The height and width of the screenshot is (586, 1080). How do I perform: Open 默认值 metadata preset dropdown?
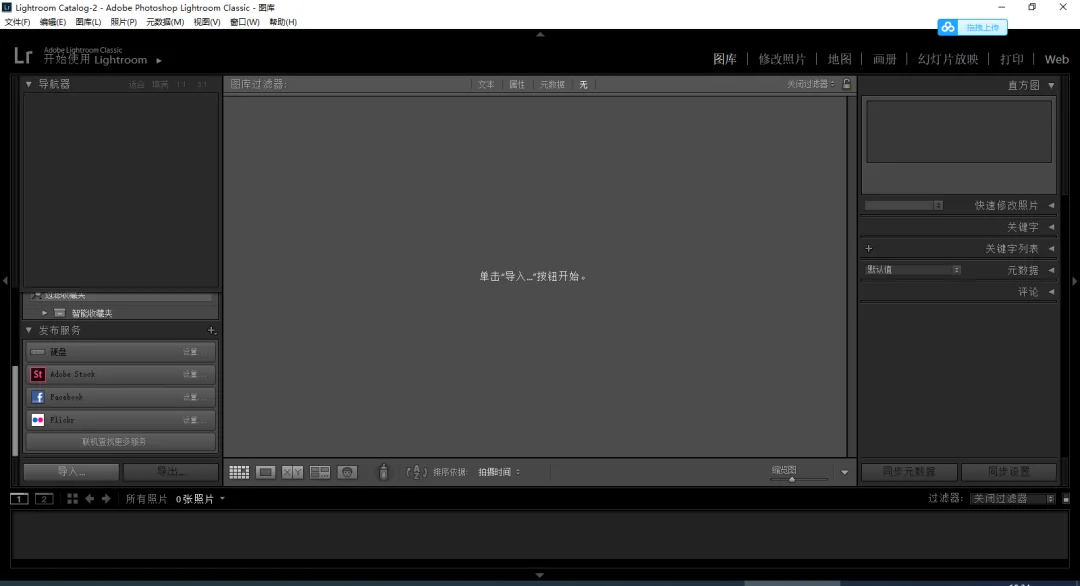[913, 270]
